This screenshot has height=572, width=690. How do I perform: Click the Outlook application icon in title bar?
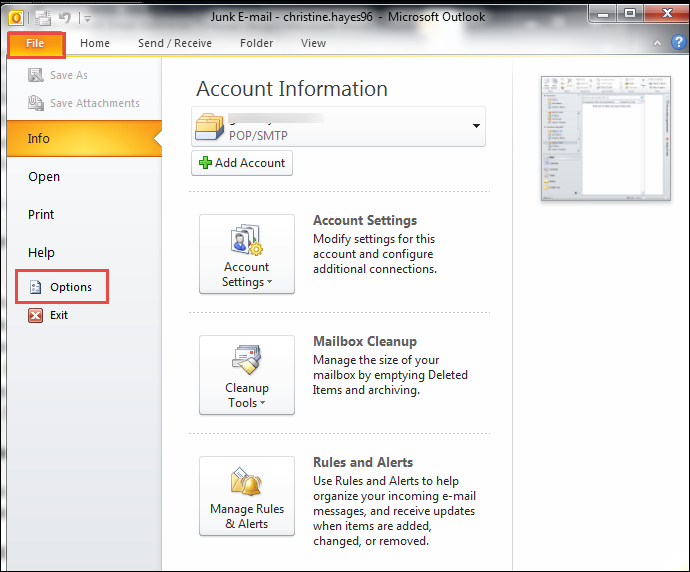tap(16, 18)
